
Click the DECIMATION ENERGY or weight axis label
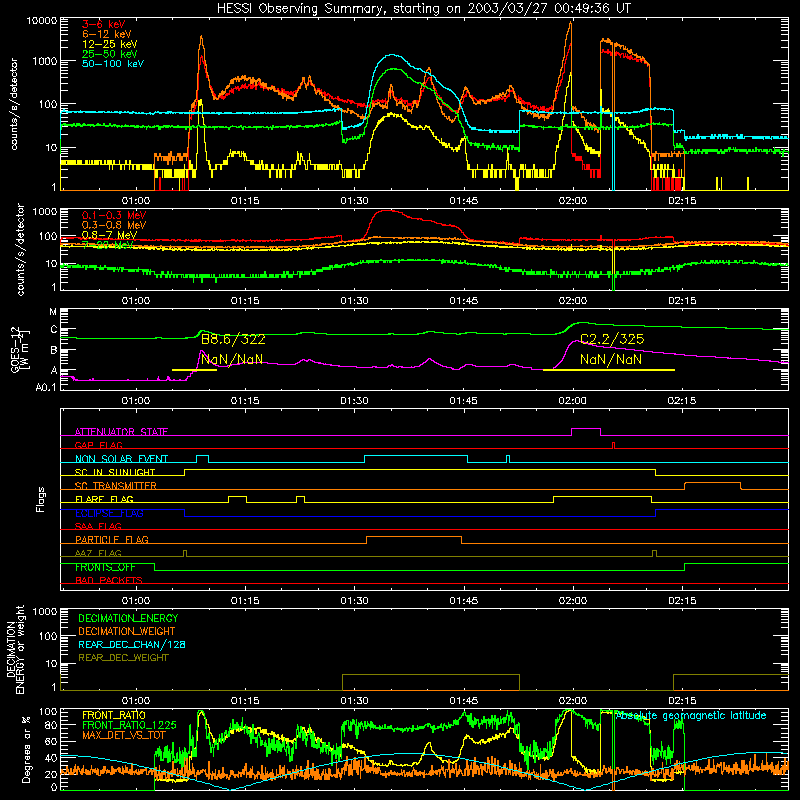15,650
